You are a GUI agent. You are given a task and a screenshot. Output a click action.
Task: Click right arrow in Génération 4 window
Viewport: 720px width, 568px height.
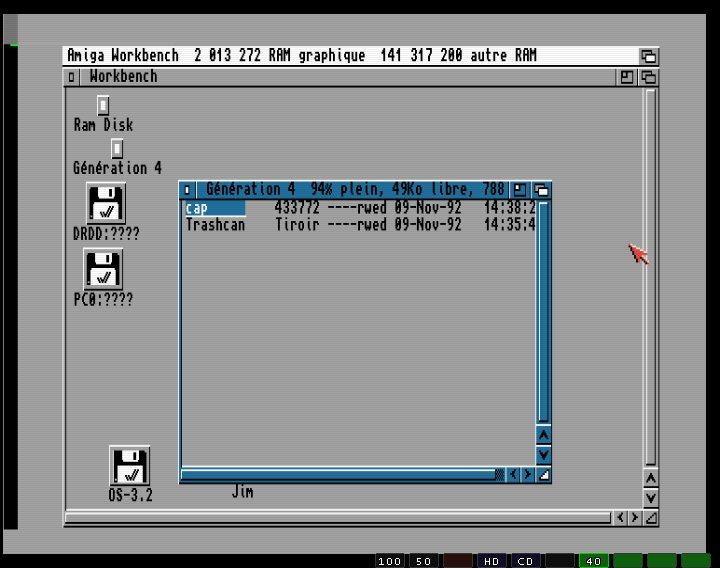click(528, 474)
